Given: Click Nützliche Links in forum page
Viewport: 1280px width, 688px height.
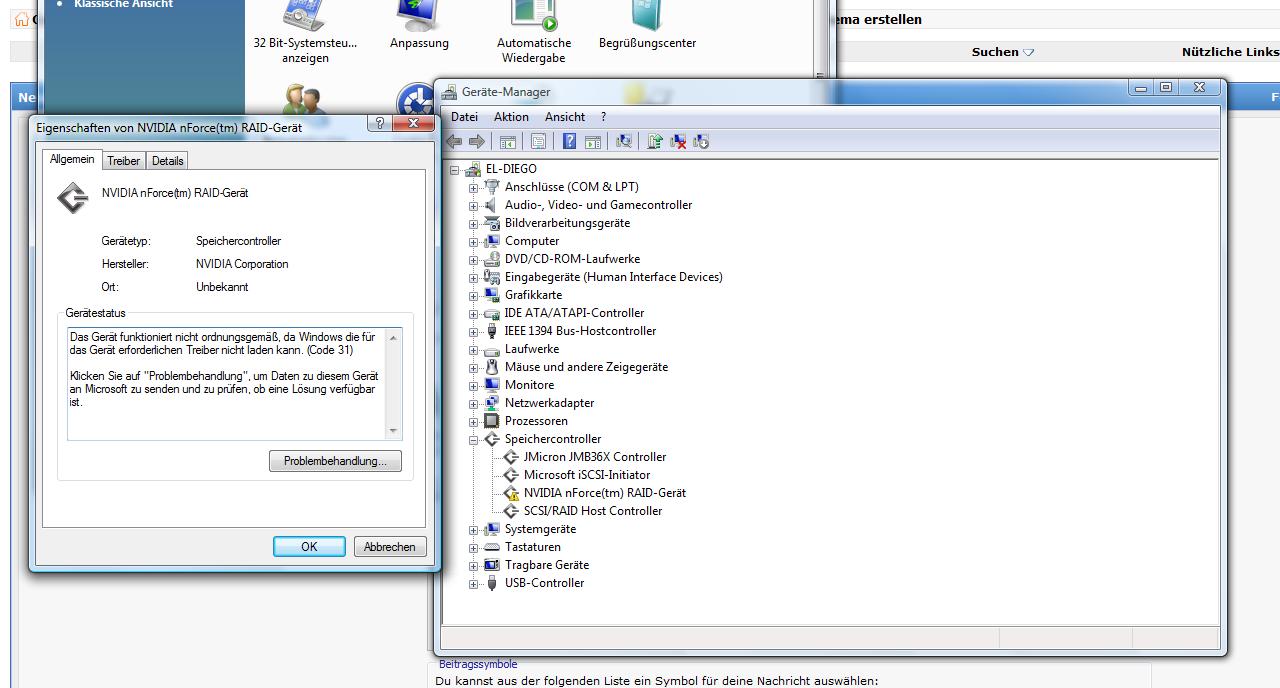Looking at the screenshot, I should (1230, 52).
